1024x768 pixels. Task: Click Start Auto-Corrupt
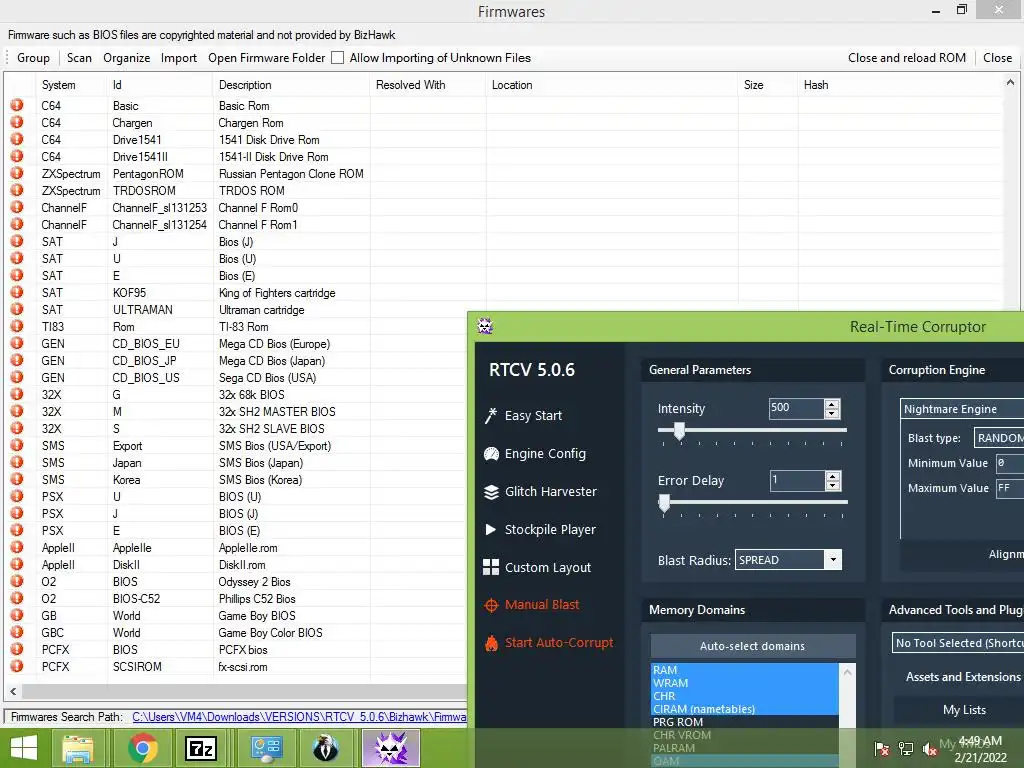pos(549,643)
